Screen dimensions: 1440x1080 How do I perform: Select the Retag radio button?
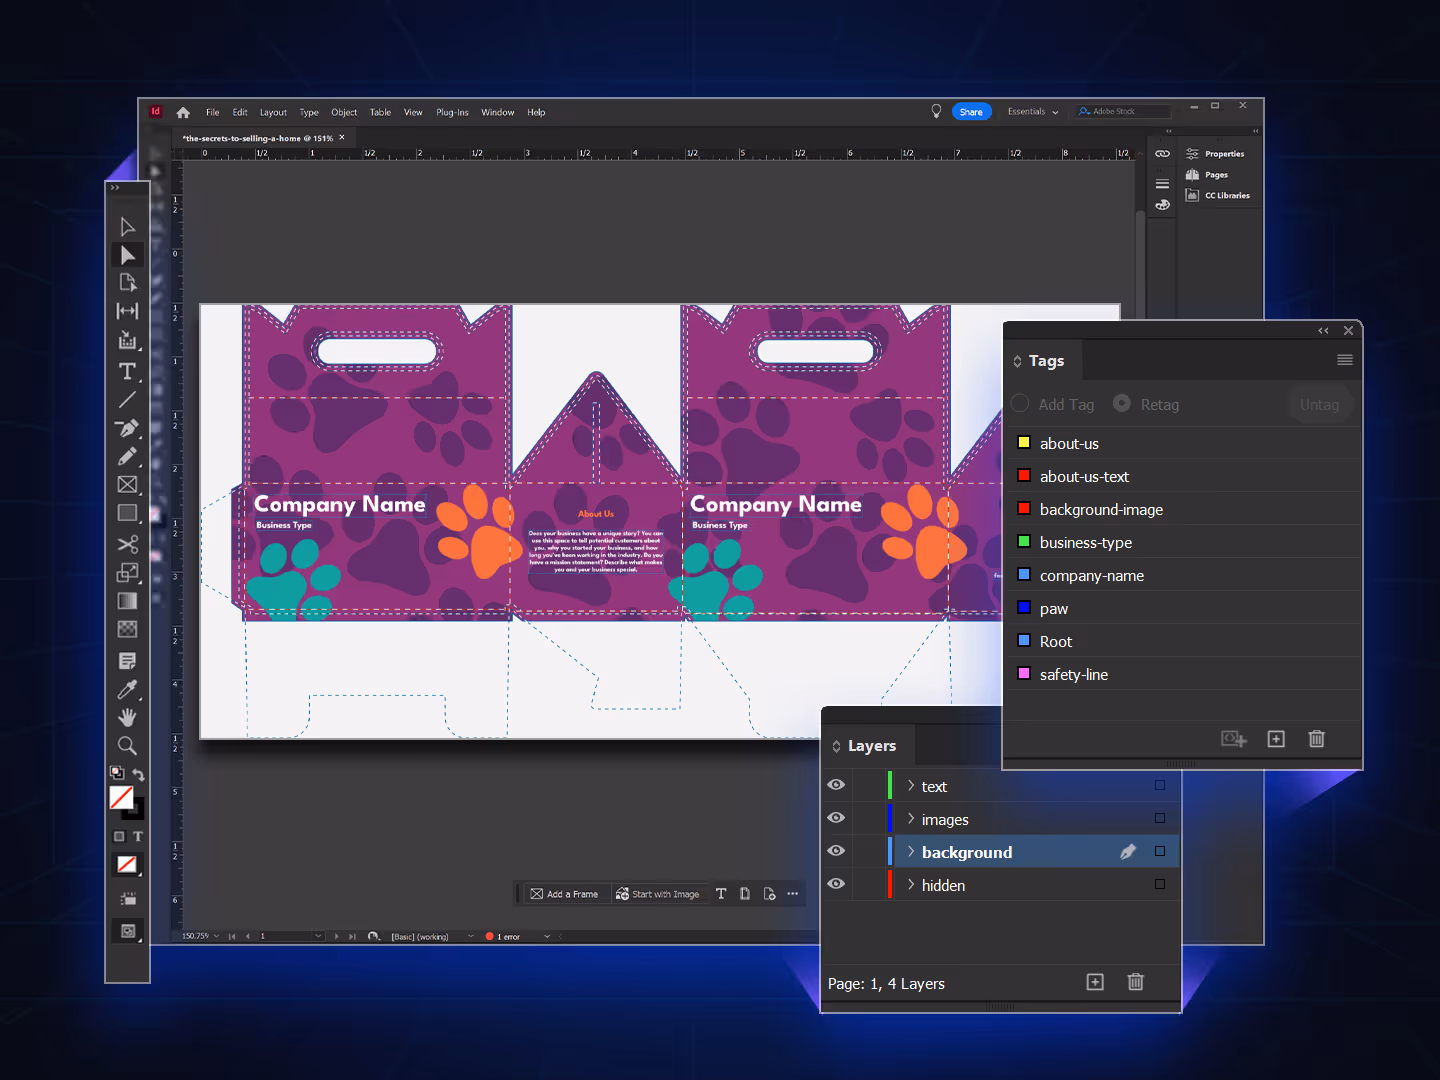click(1121, 404)
